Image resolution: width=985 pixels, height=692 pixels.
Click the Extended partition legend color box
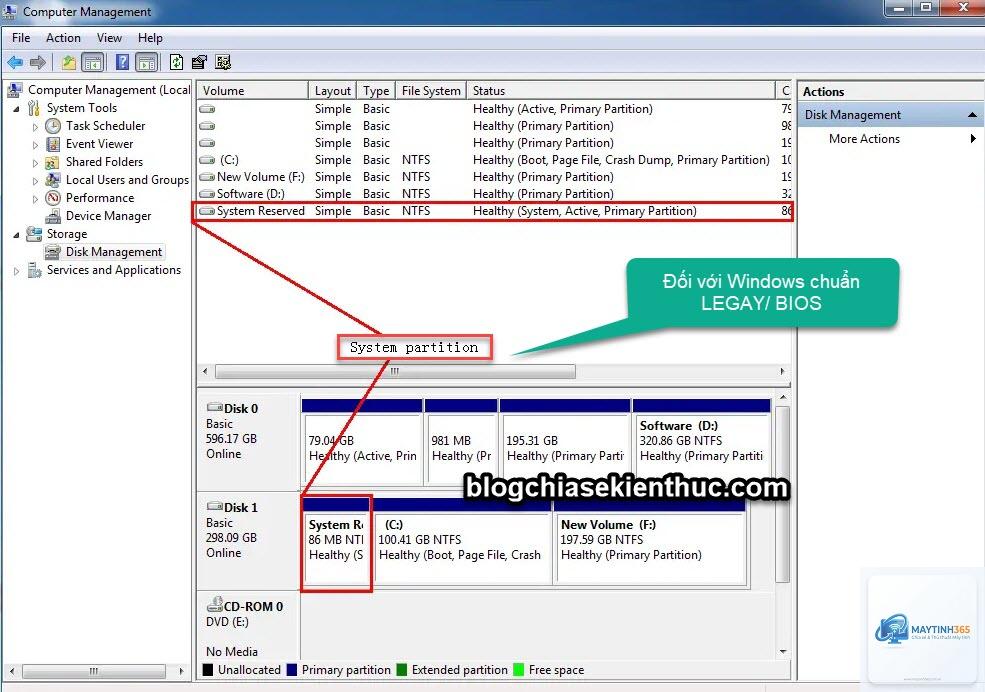402,670
